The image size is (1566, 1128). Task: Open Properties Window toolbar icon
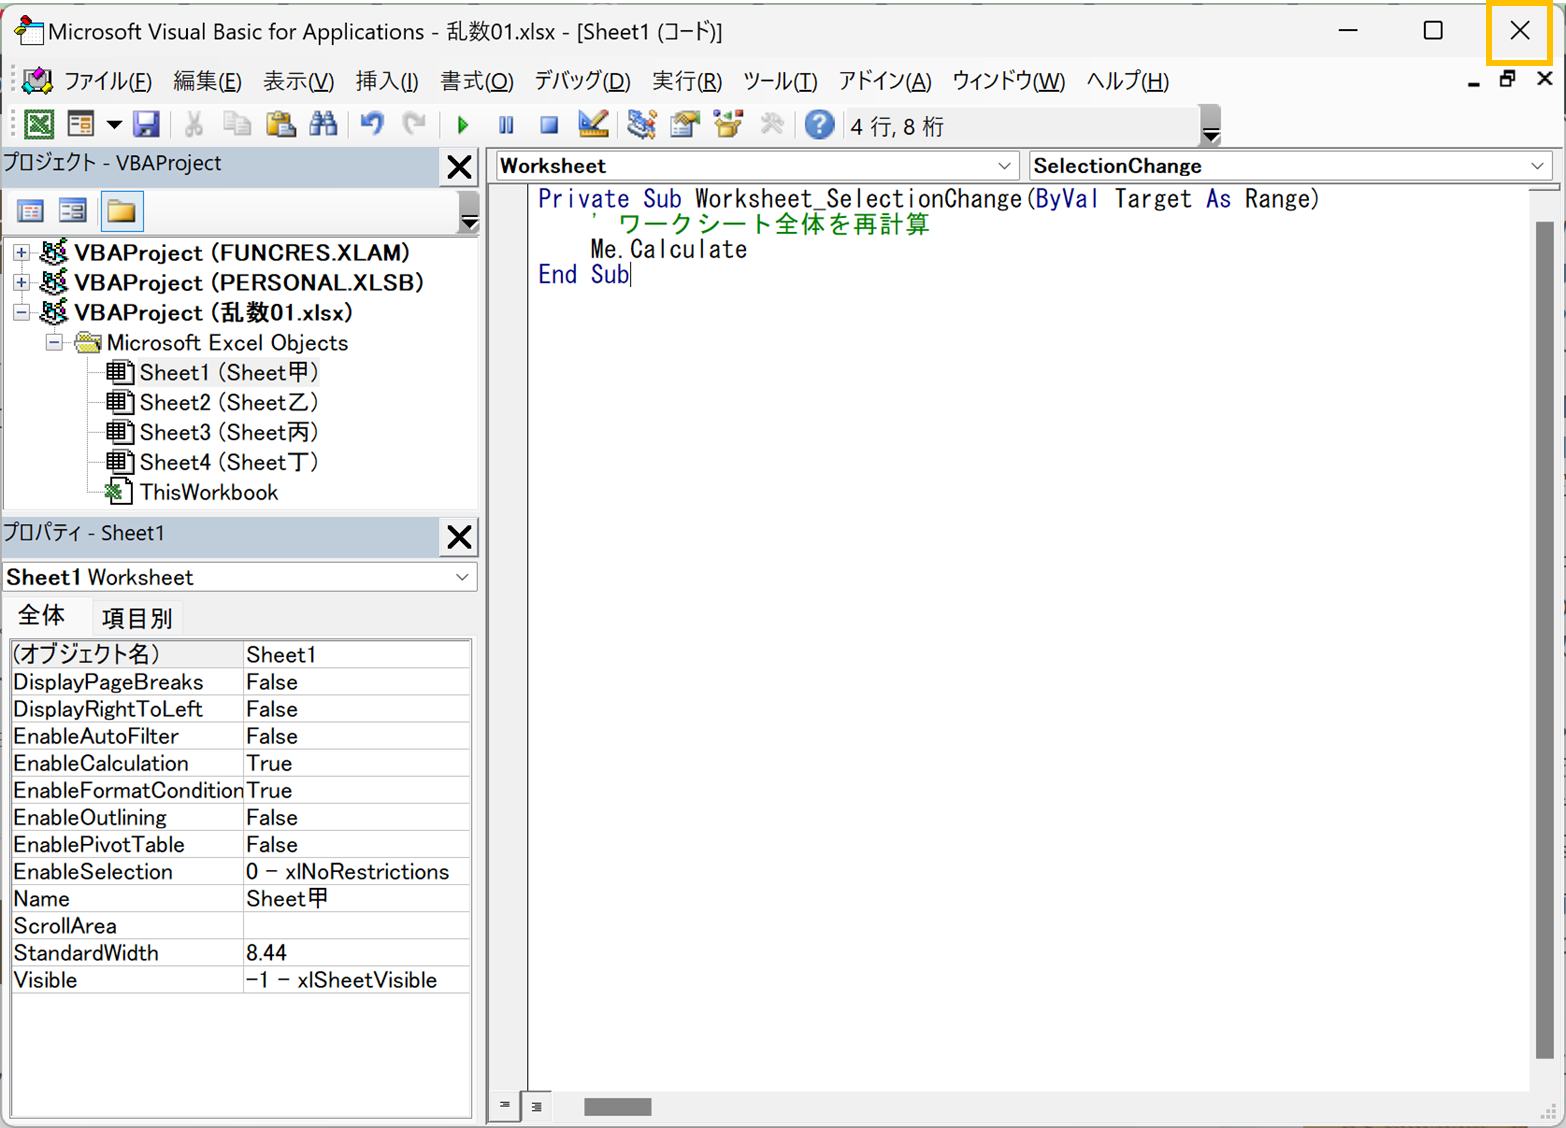pos(685,125)
